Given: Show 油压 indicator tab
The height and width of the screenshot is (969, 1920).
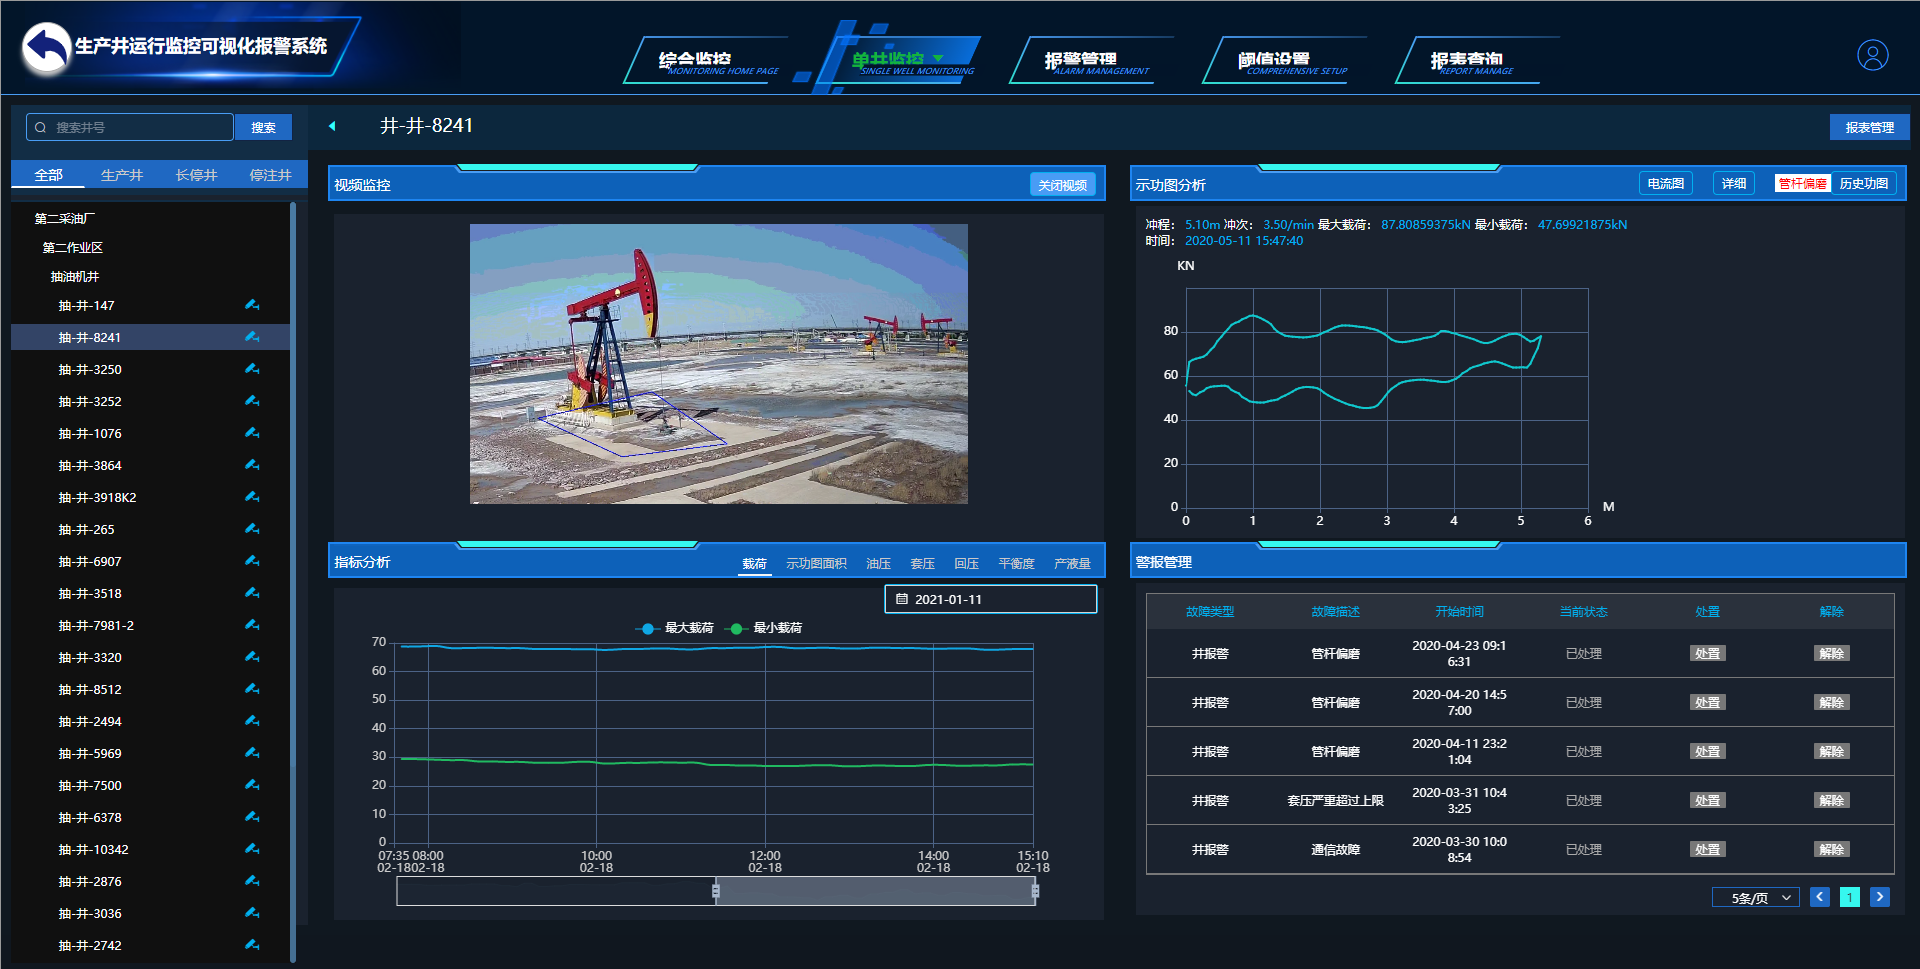Looking at the screenshot, I should coord(878,564).
